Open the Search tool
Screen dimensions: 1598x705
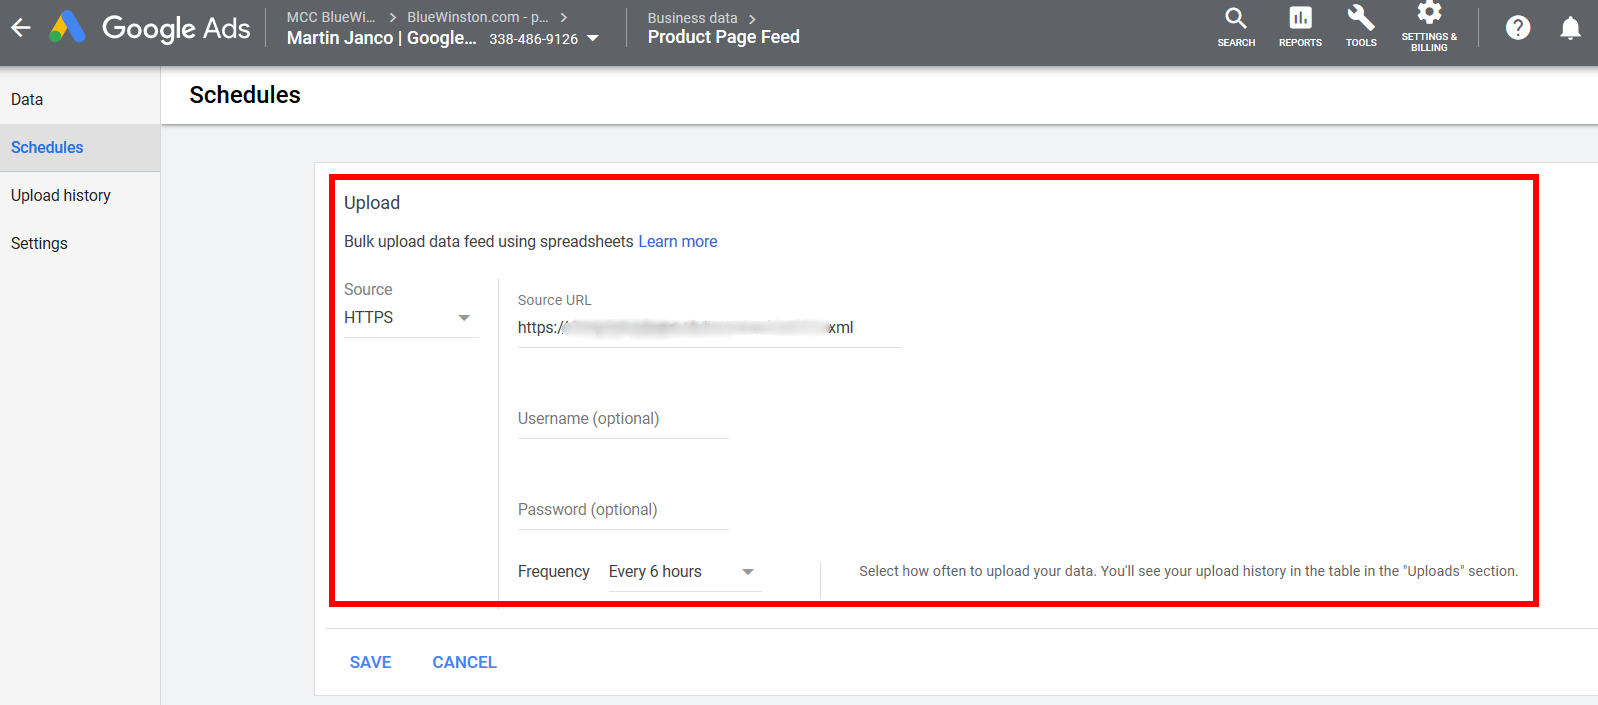[1236, 27]
